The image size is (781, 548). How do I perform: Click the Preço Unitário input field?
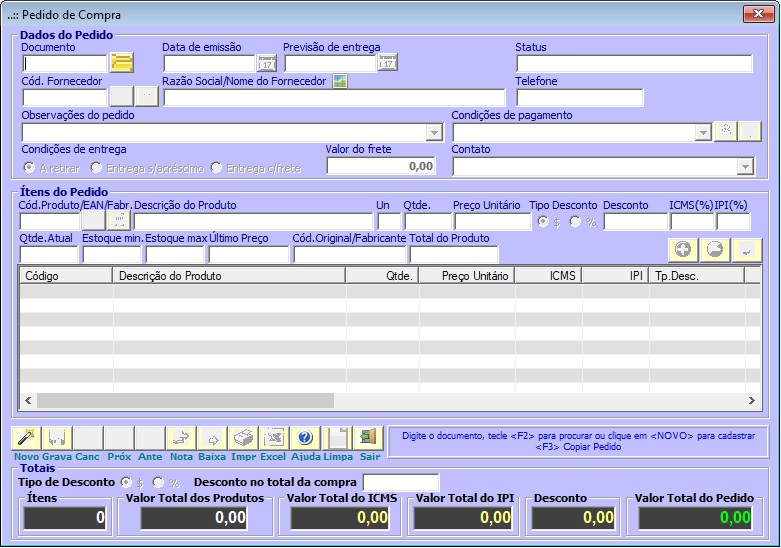click(493, 221)
